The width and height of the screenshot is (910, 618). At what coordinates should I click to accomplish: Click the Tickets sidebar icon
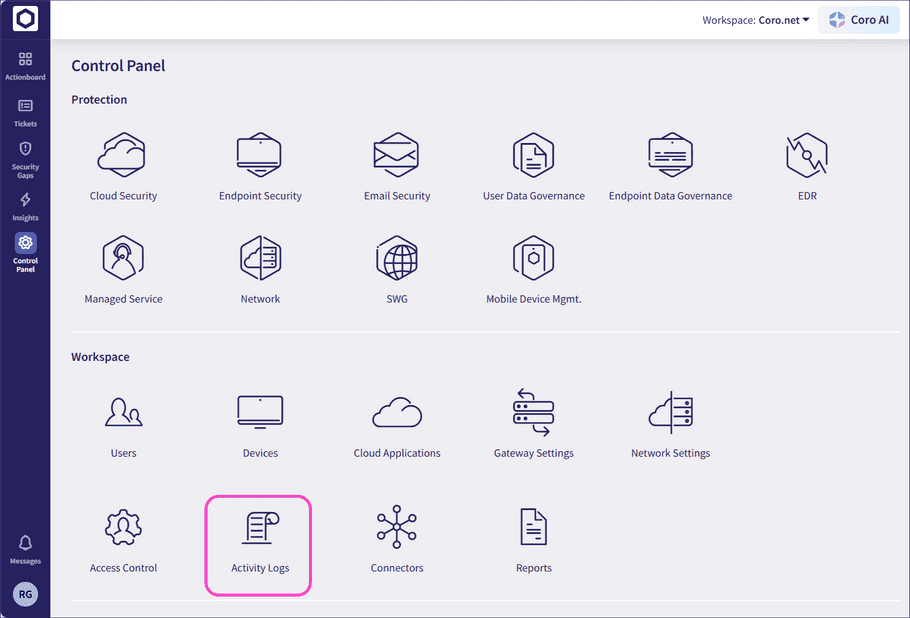[25, 110]
